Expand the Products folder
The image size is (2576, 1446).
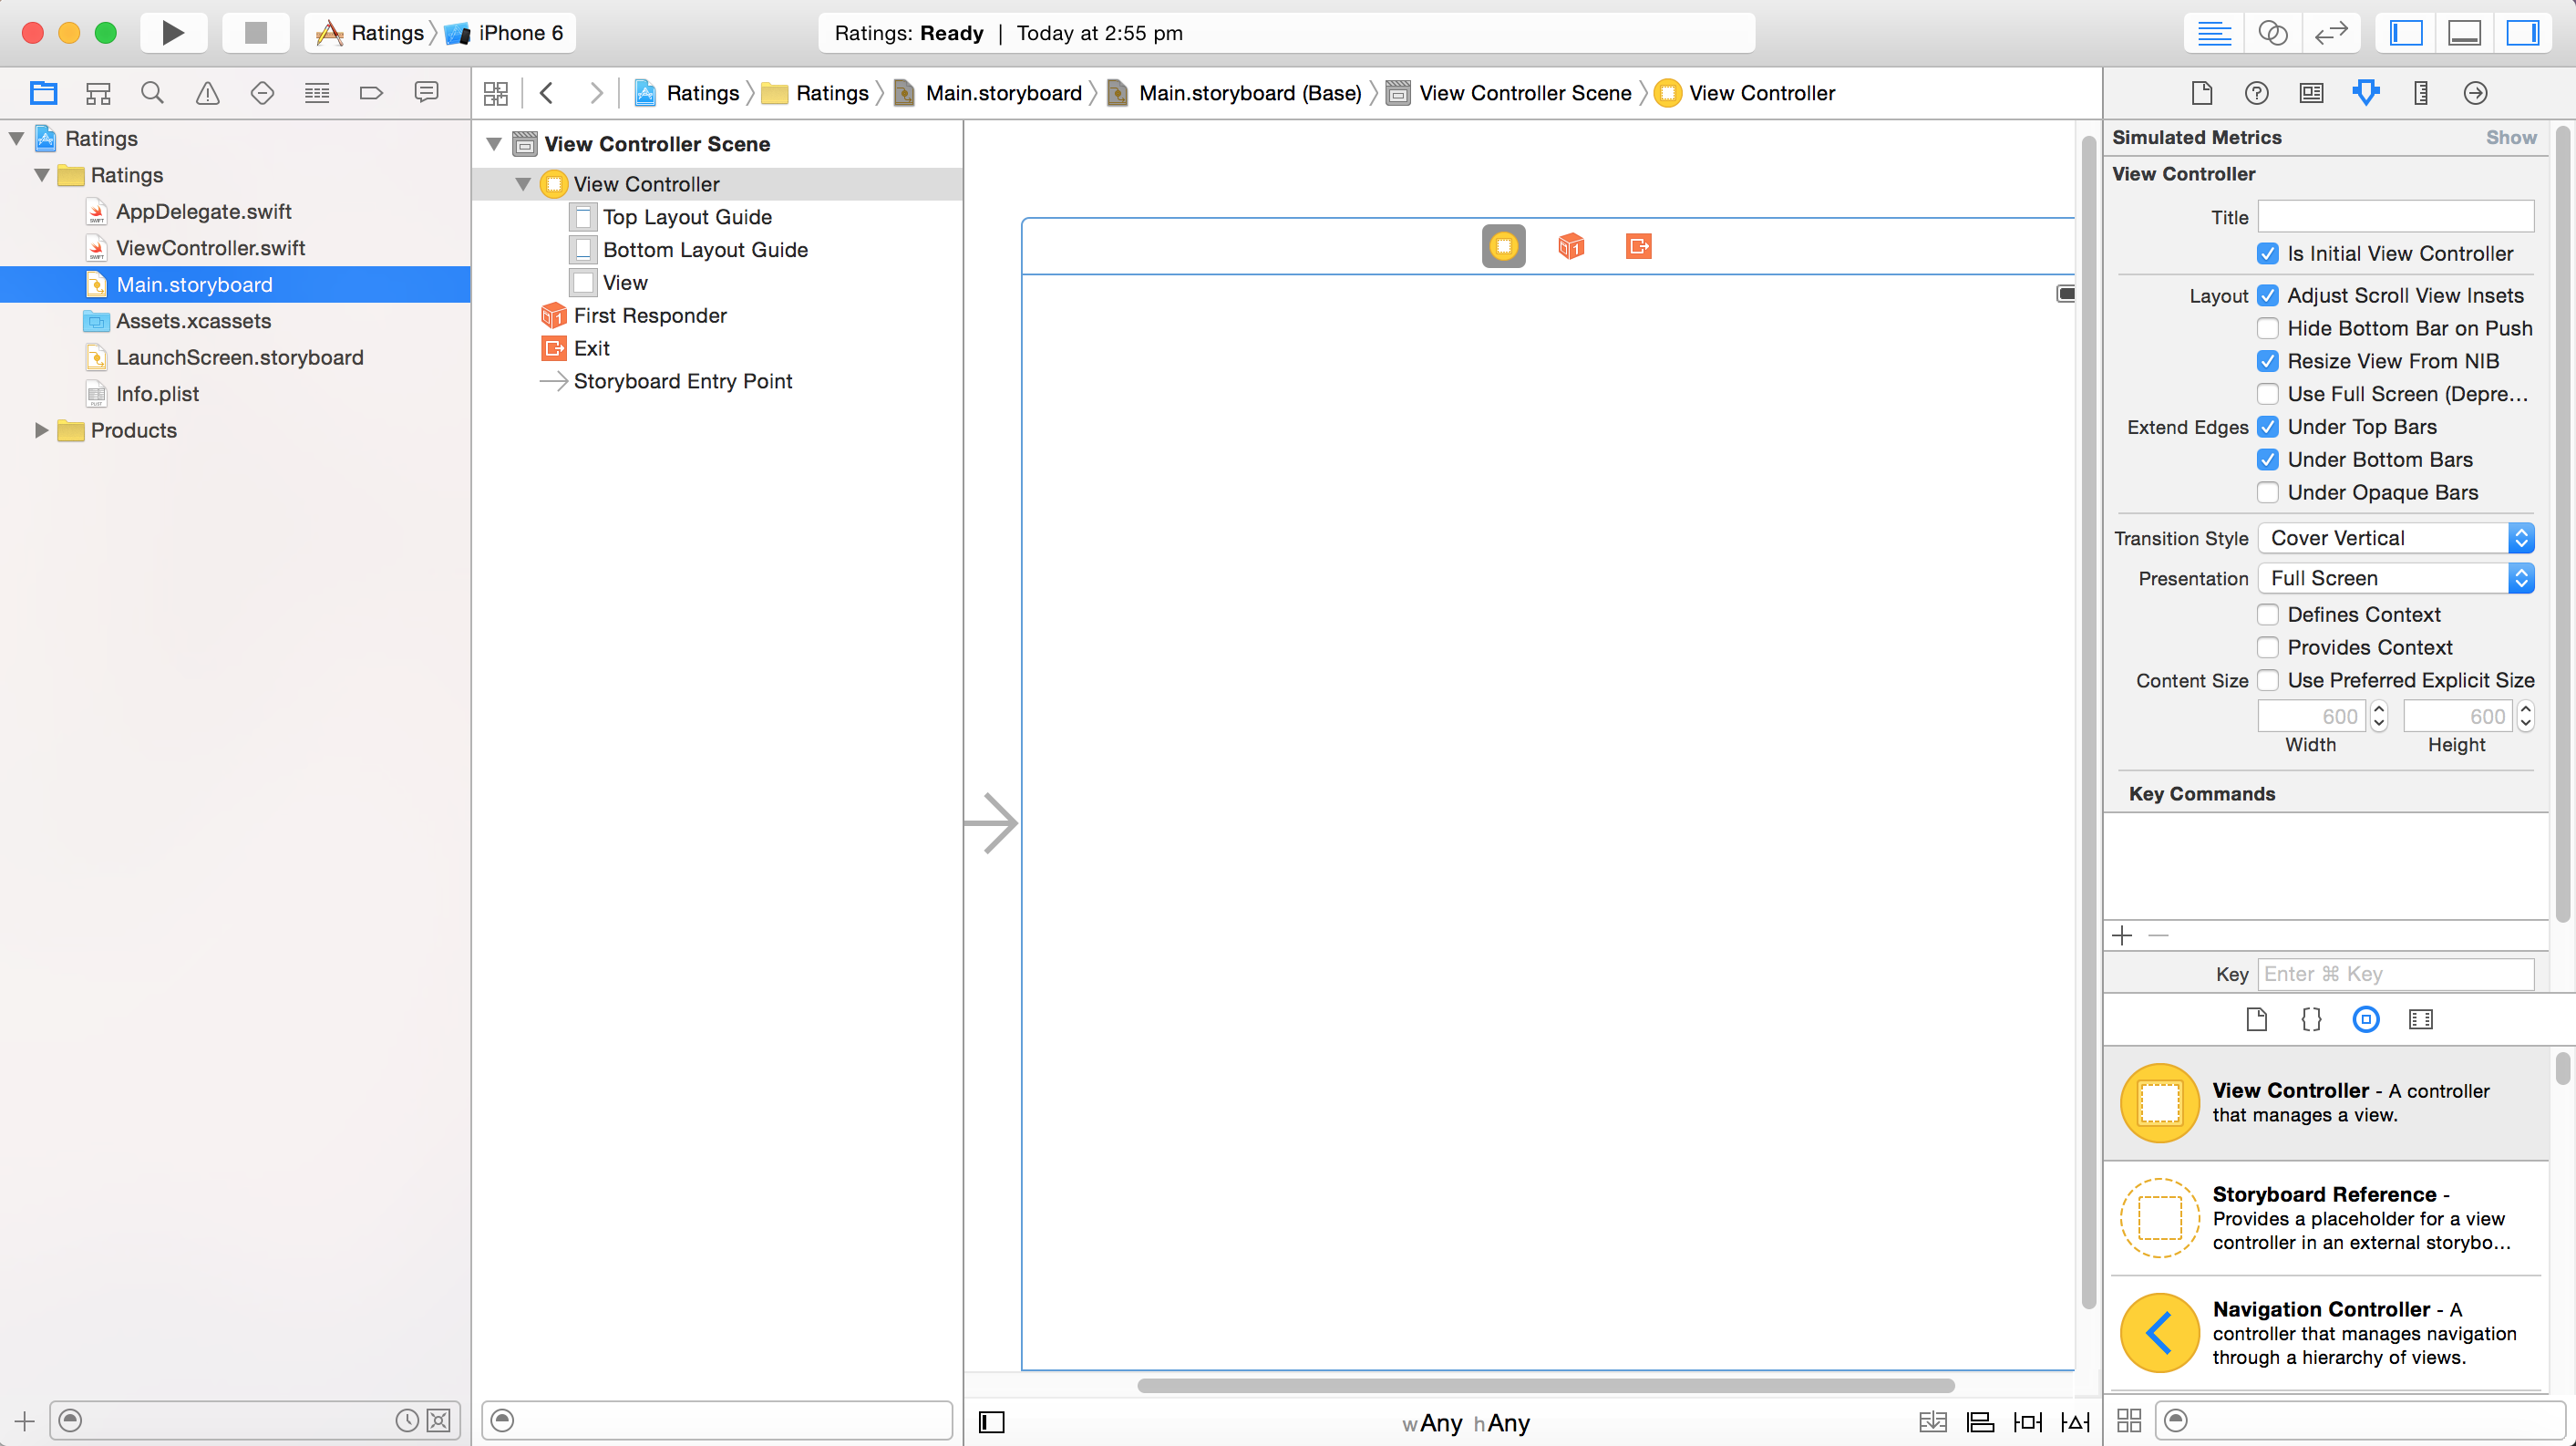[42, 431]
